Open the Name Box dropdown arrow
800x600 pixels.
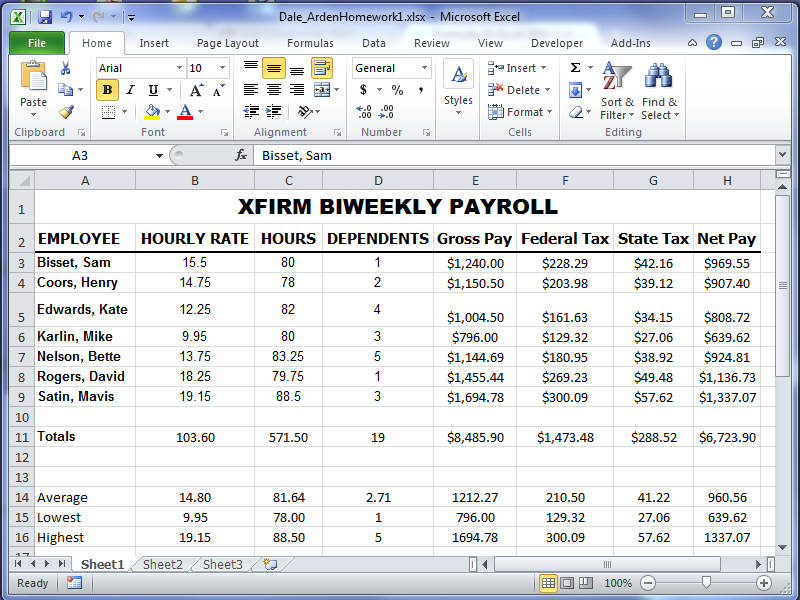159,156
